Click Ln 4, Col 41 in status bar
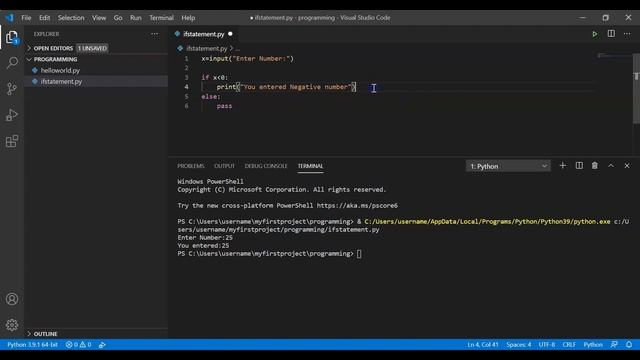This screenshot has height=360, width=640. (x=482, y=344)
